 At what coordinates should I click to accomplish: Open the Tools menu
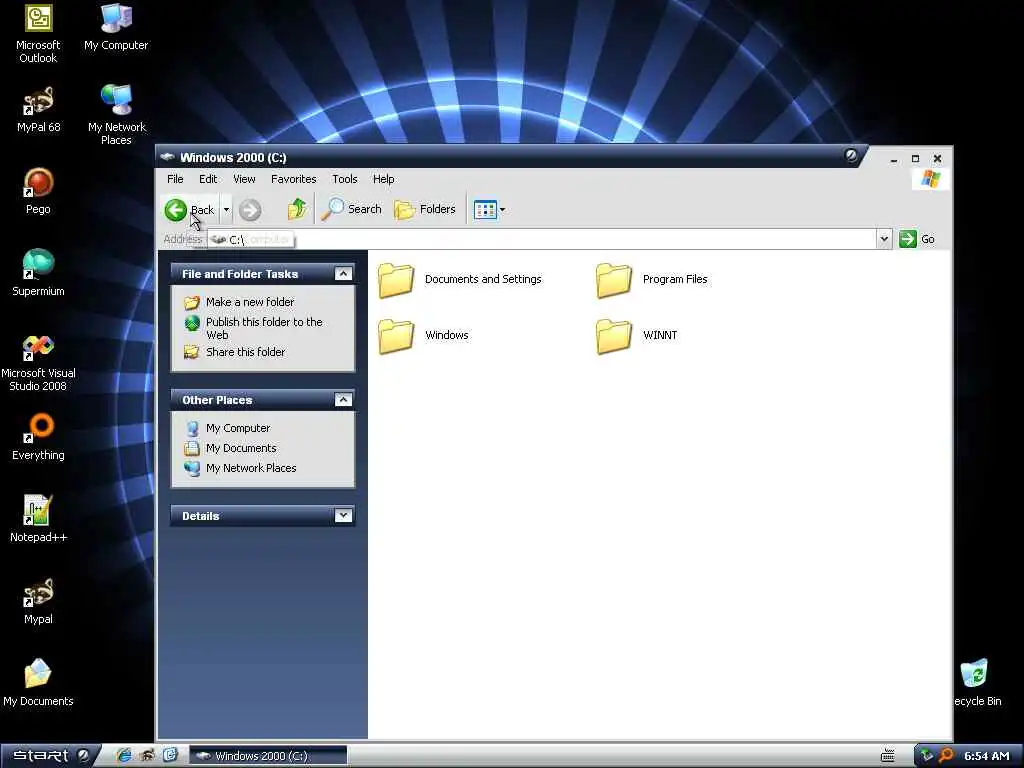(x=344, y=179)
